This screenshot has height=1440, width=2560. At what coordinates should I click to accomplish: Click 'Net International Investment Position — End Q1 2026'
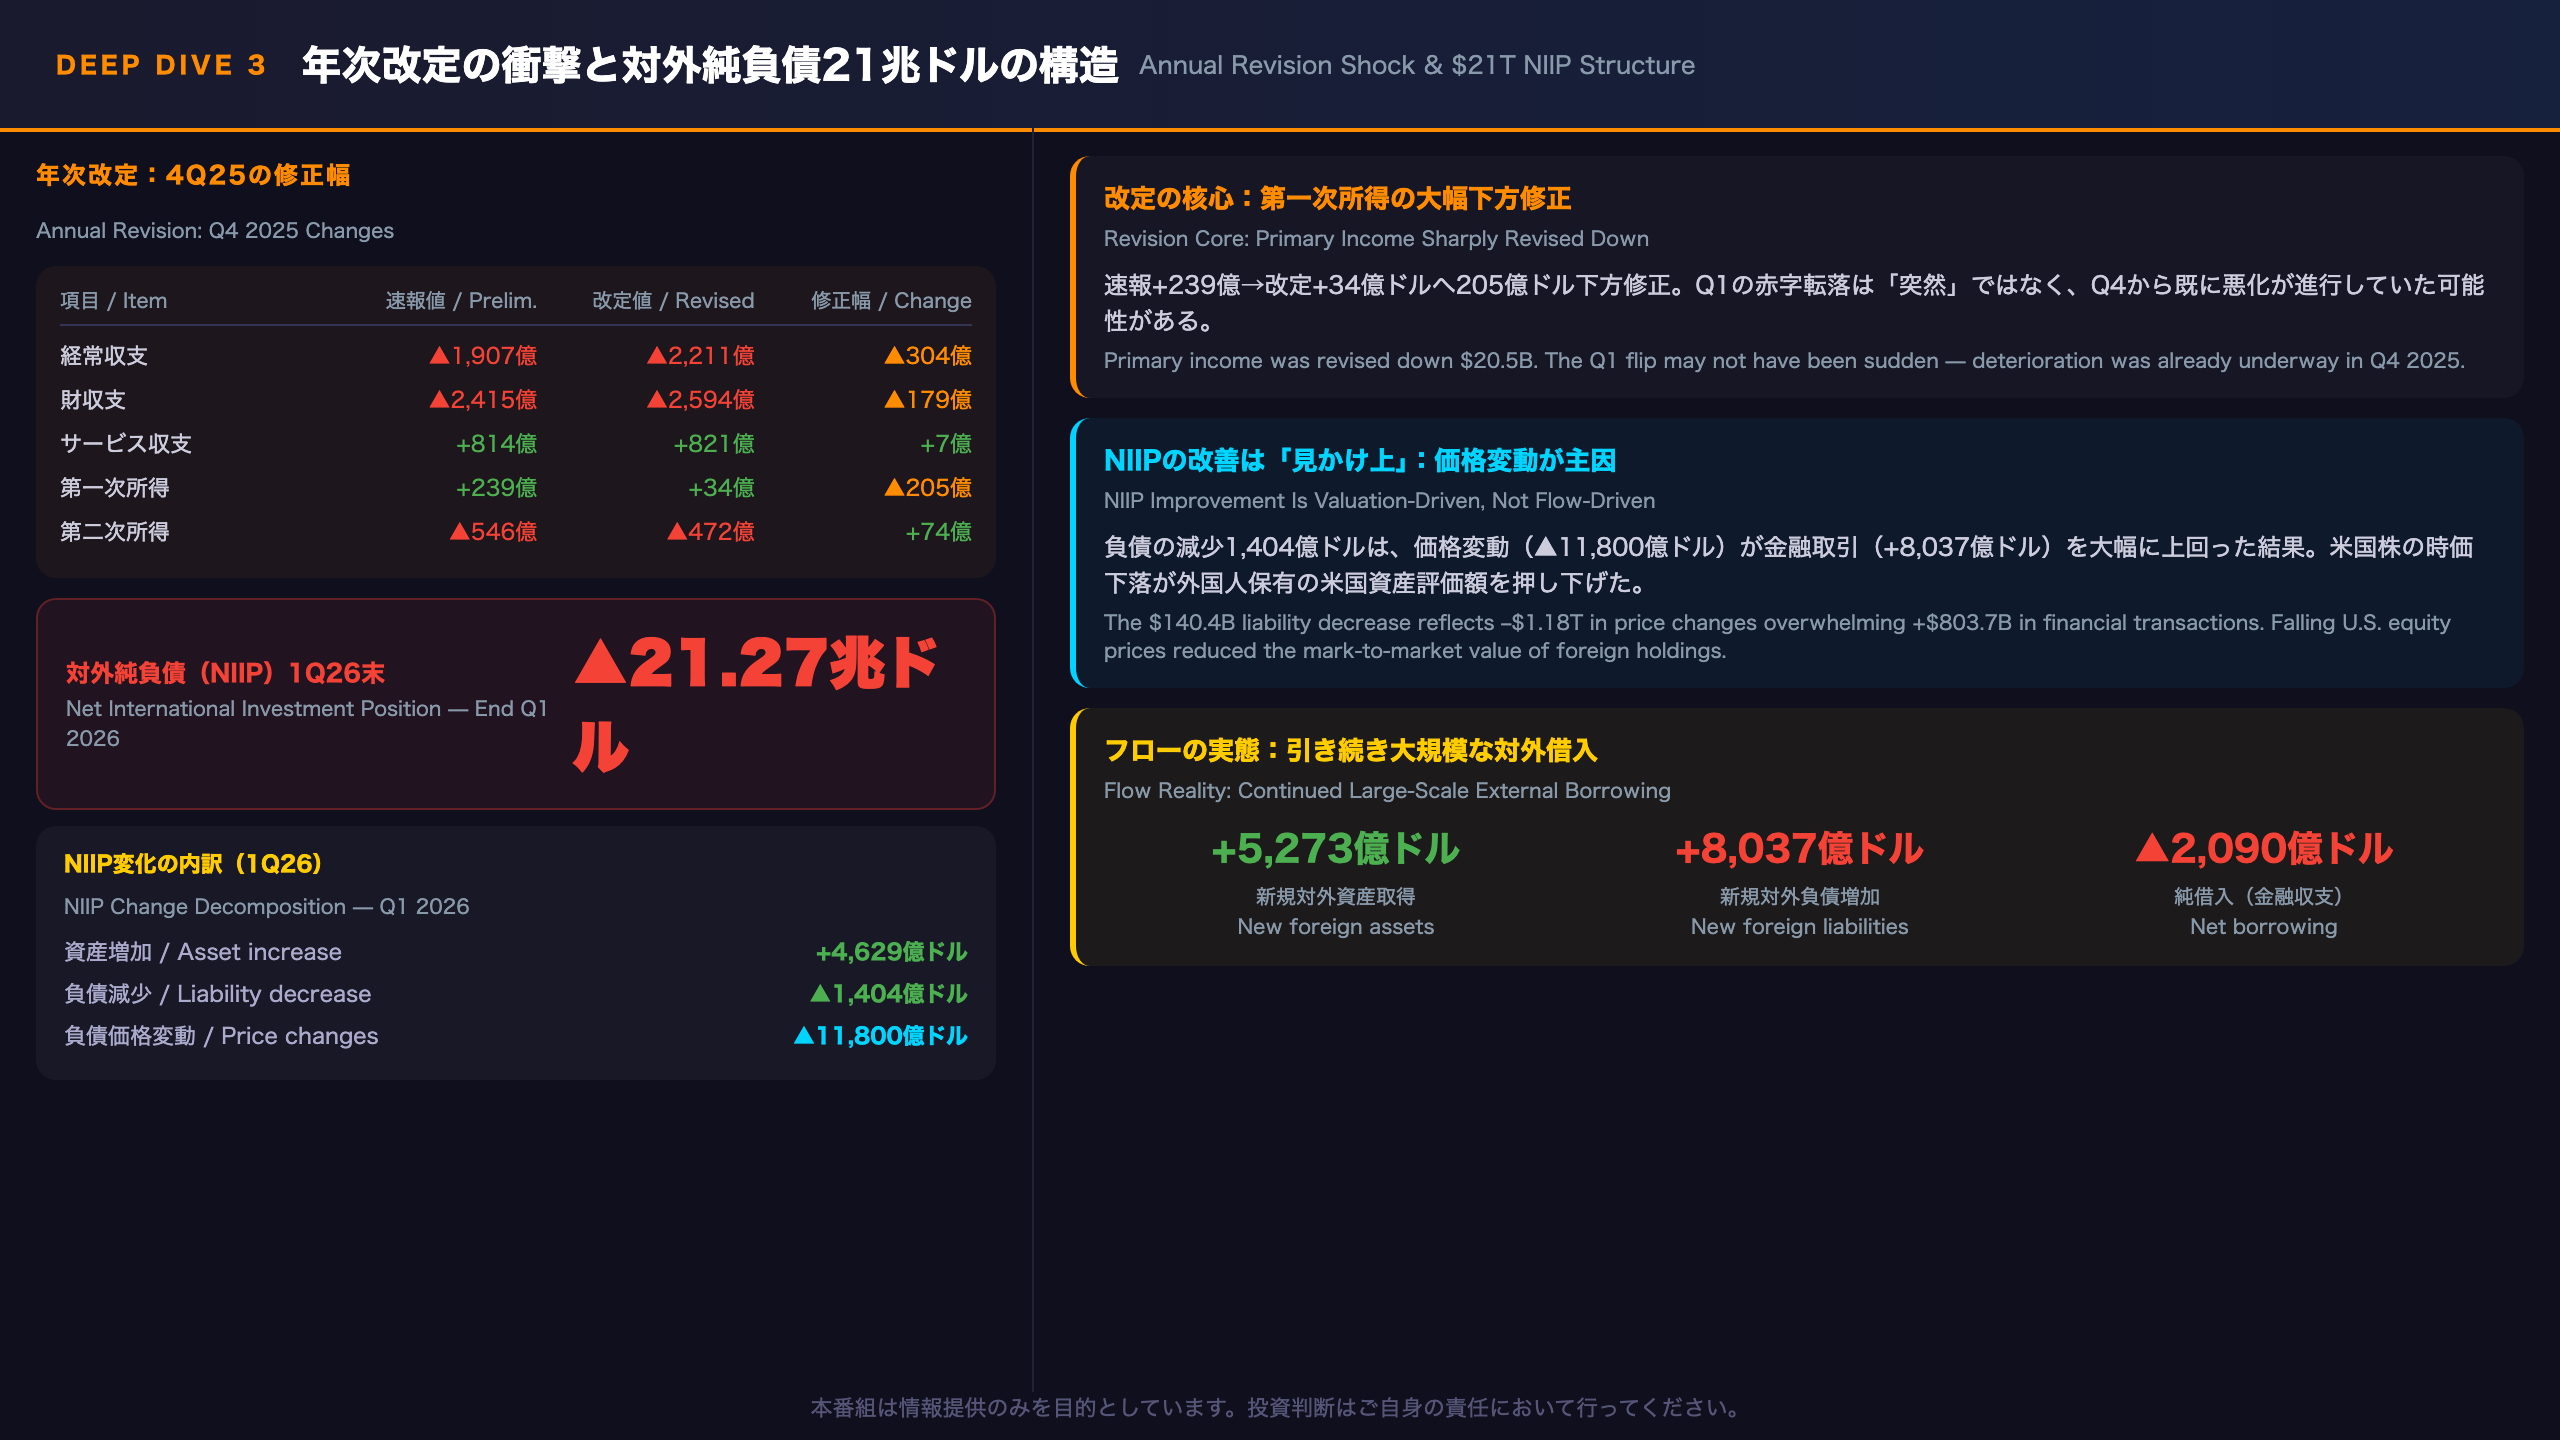click(x=307, y=723)
